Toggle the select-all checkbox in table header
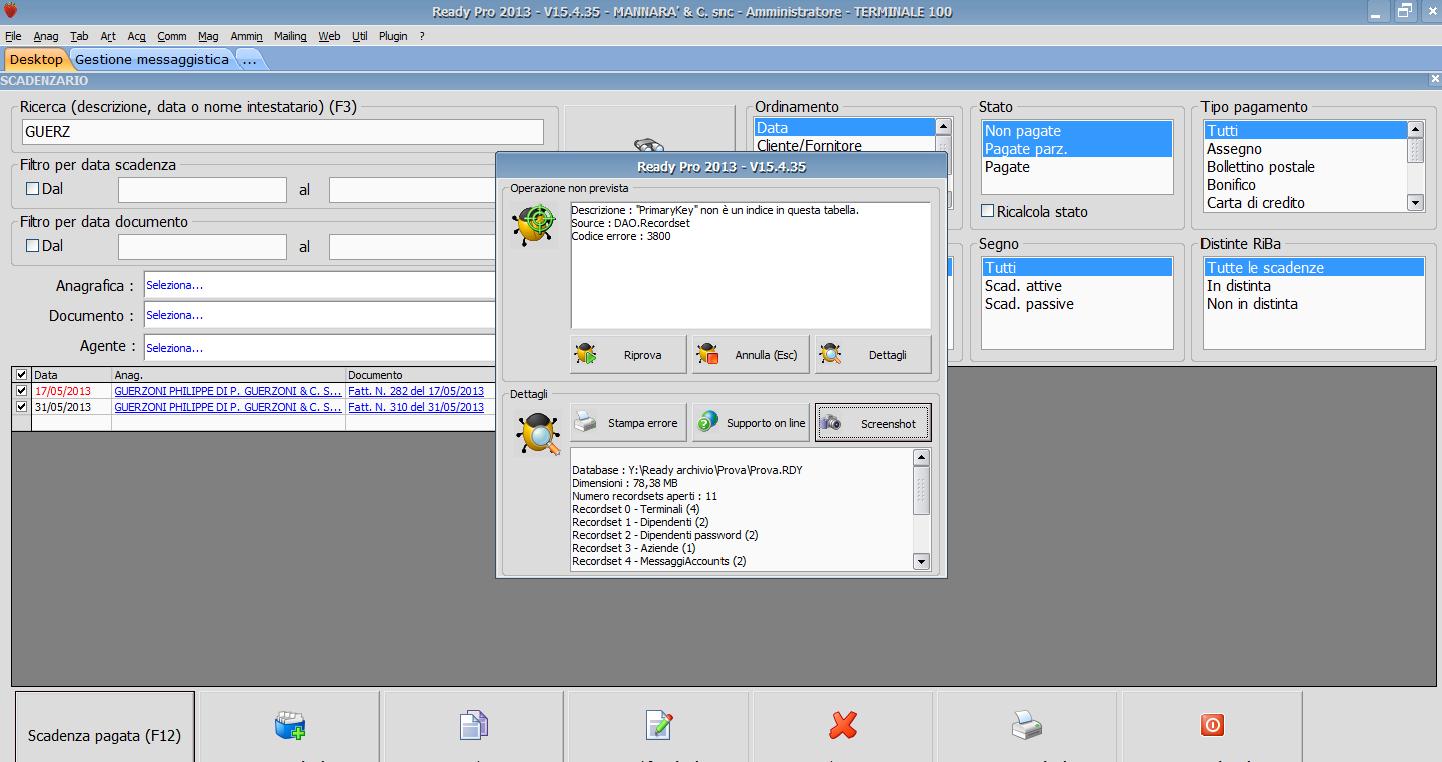1442x762 pixels. tap(21, 375)
